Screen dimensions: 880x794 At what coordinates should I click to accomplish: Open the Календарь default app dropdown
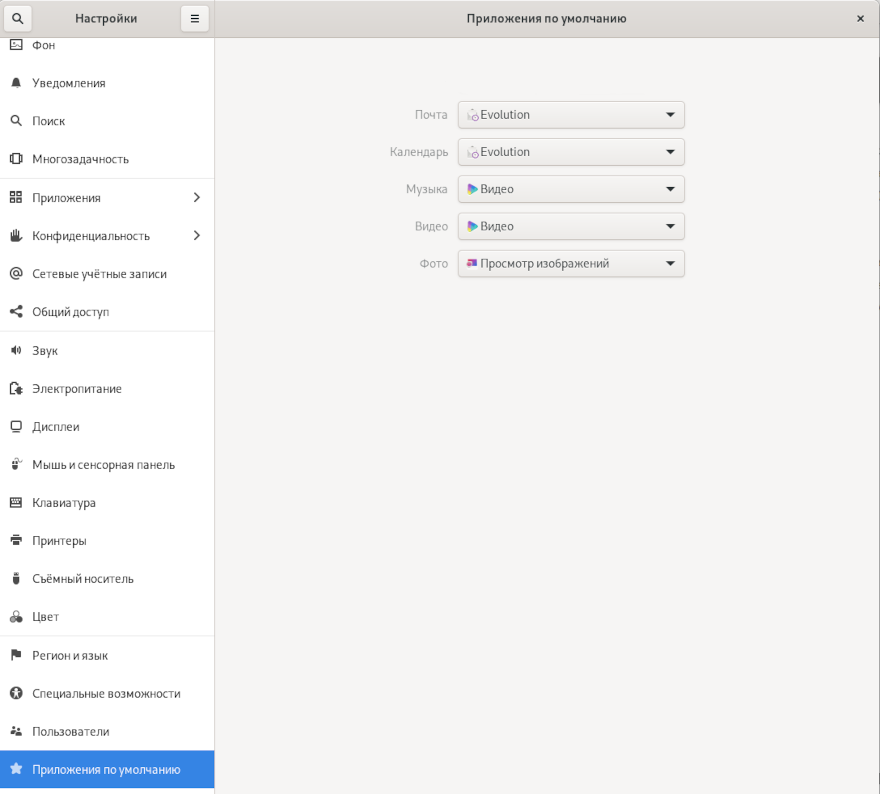(571, 152)
